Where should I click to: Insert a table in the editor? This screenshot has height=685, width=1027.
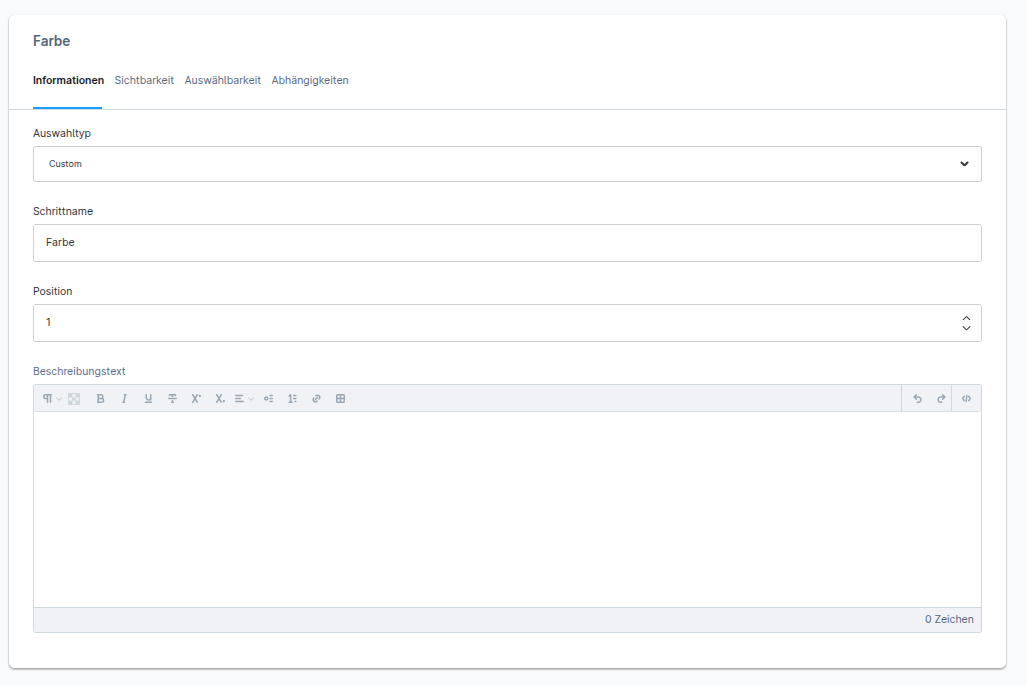point(341,399)
